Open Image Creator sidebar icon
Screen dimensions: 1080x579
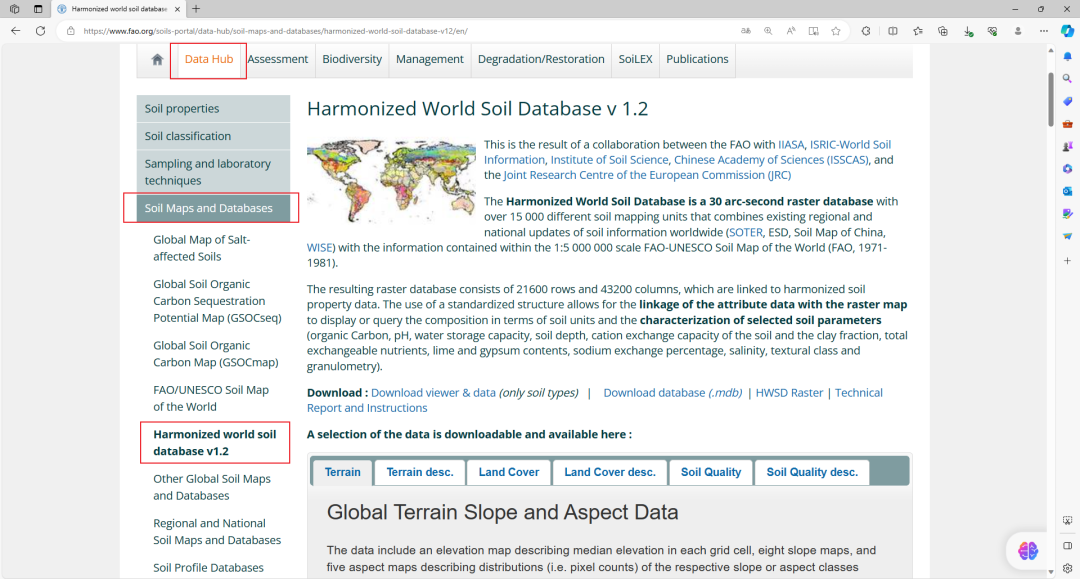coord(1068,214)
